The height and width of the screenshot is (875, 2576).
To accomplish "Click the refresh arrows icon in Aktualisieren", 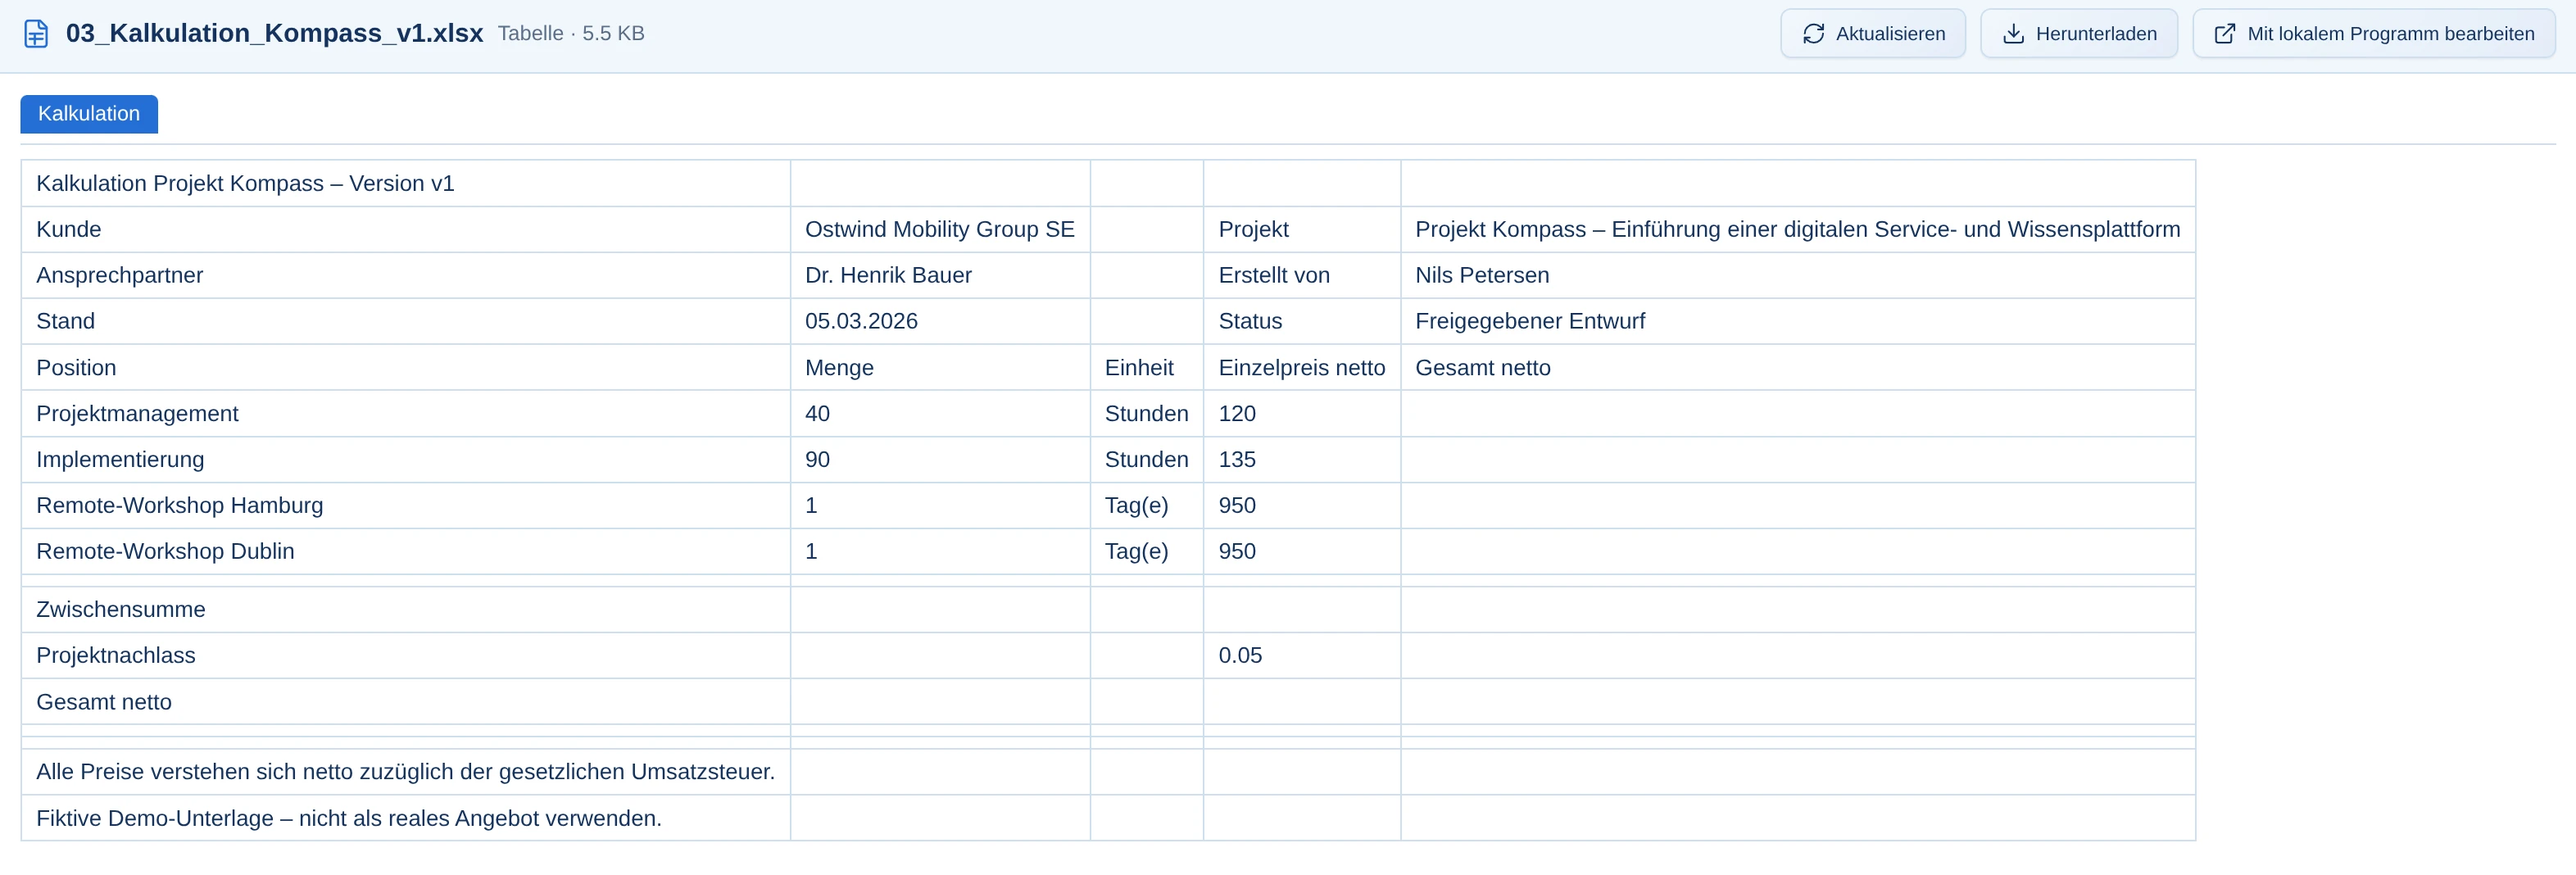I will [1813, 34].
